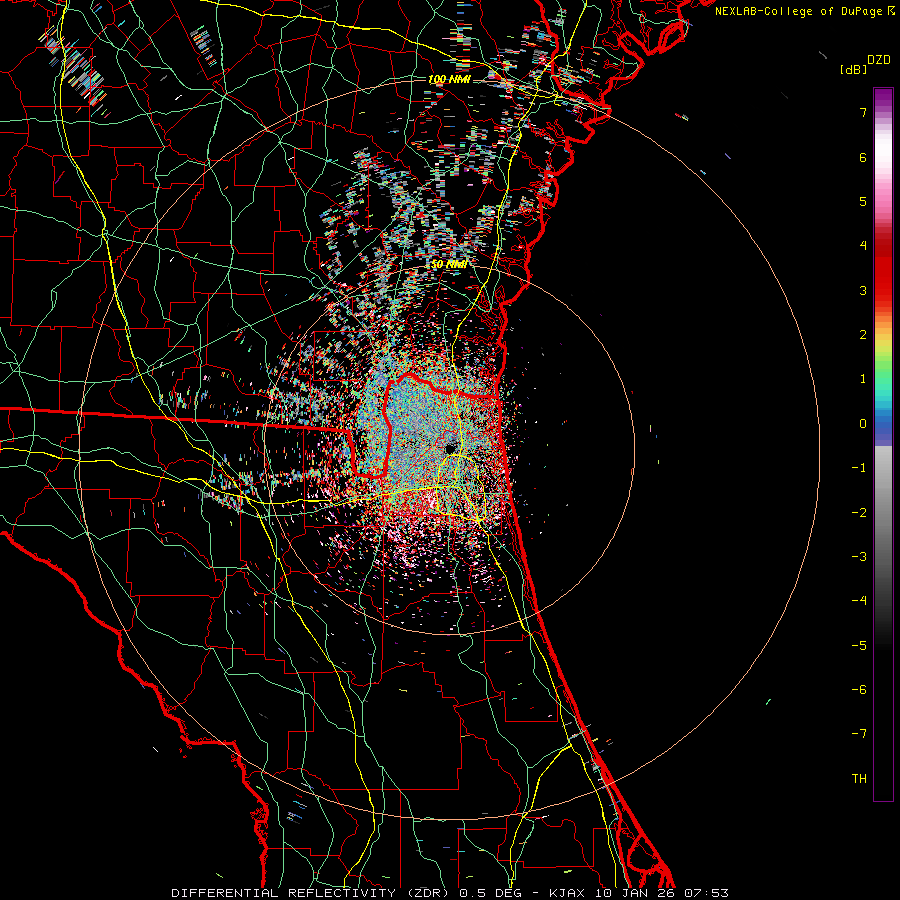Click the DZD product label above color bar
Screen dimensions: 900x900
click(879, 60)
